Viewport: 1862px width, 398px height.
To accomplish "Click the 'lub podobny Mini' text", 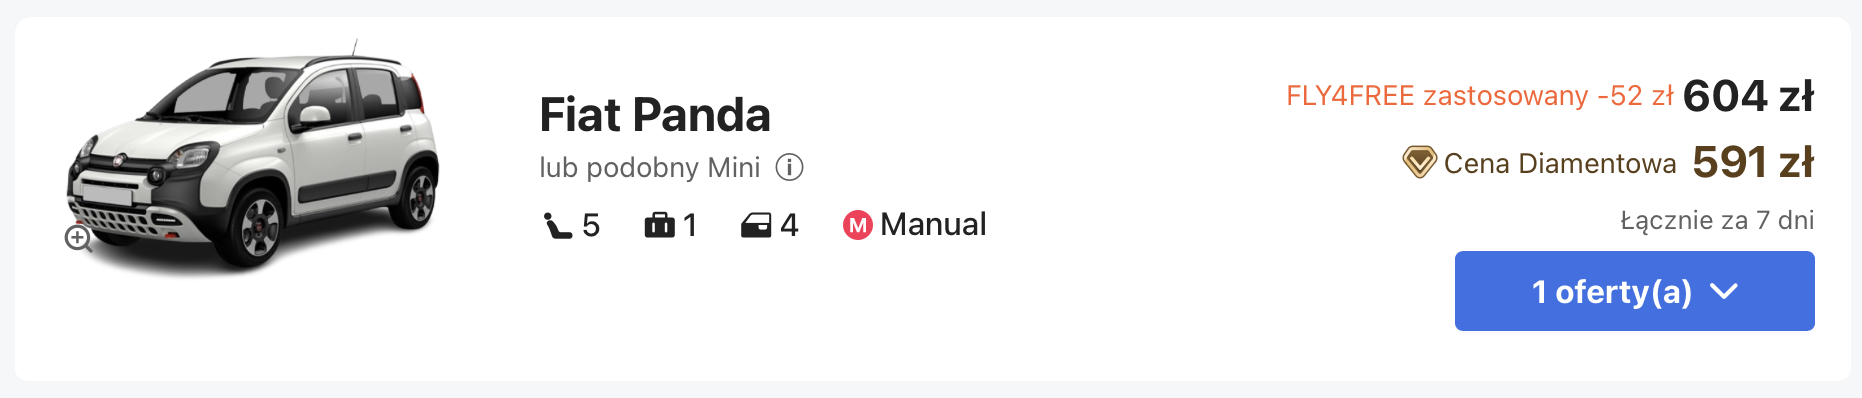I will (650, 167).
